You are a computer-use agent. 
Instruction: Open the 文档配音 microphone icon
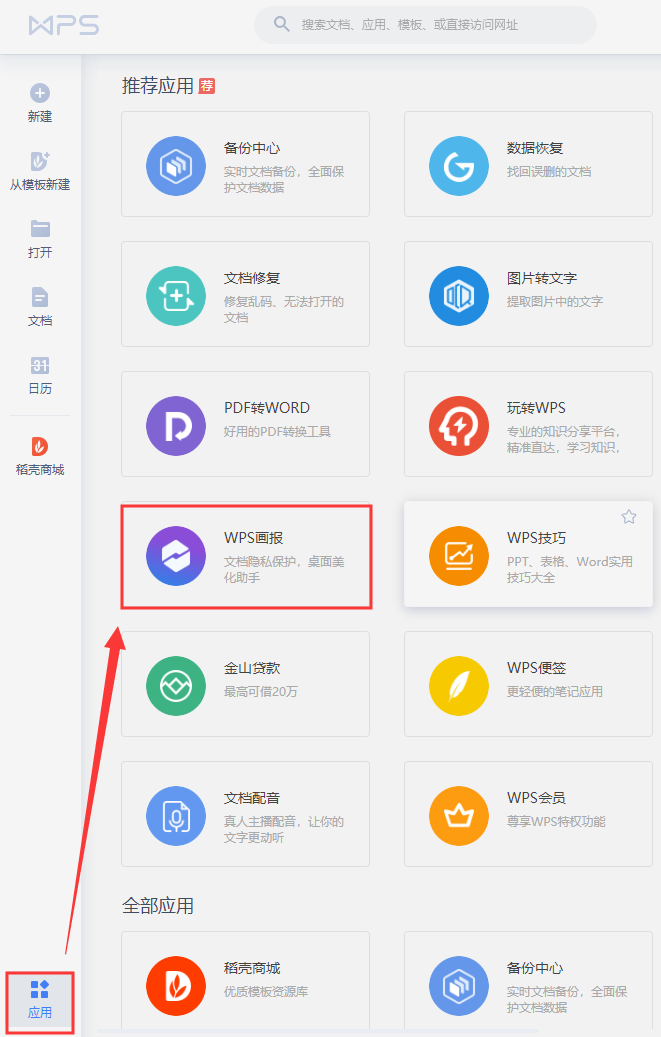tap(176, 816)
